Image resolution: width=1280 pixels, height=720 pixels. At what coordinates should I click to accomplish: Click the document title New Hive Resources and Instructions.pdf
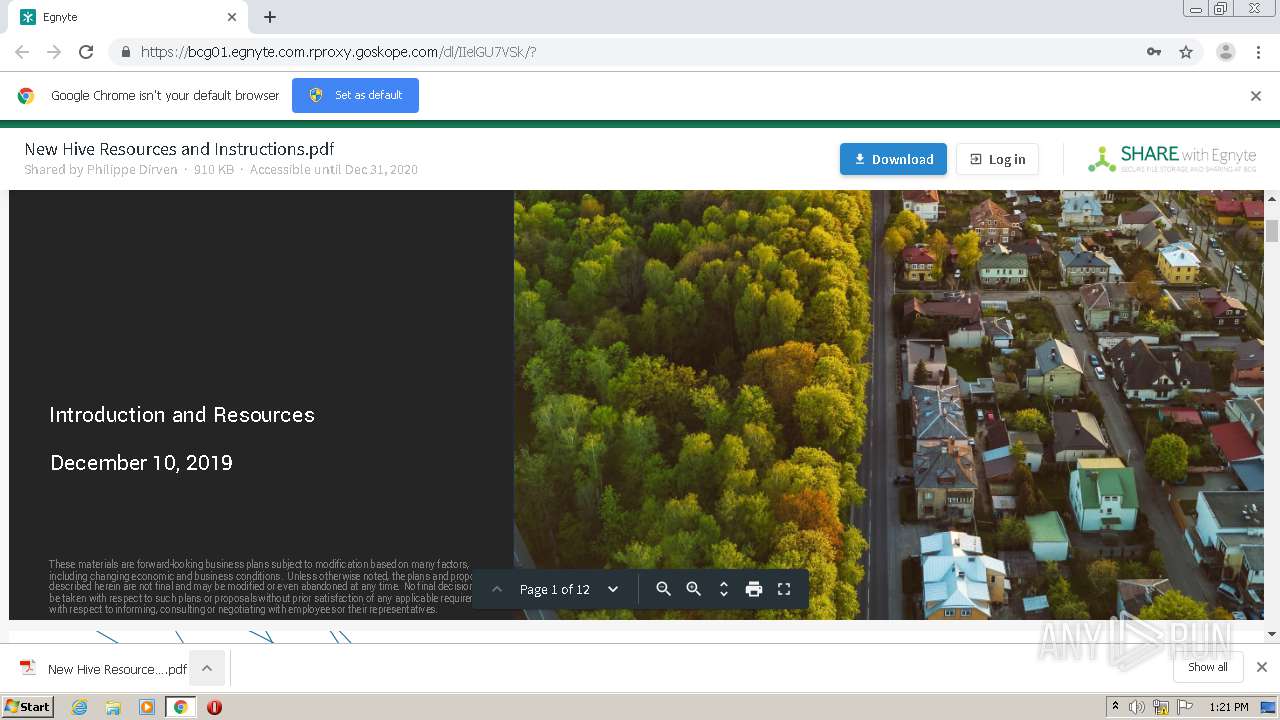tap(179, 149)
